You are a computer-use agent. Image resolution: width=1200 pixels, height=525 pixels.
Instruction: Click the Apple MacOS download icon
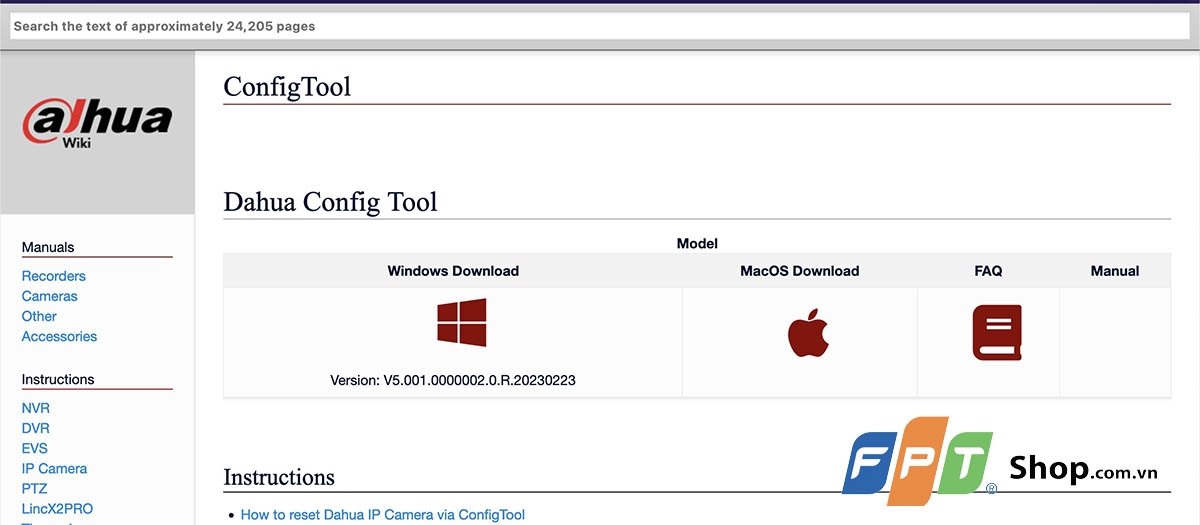click(x=809, y=333)
